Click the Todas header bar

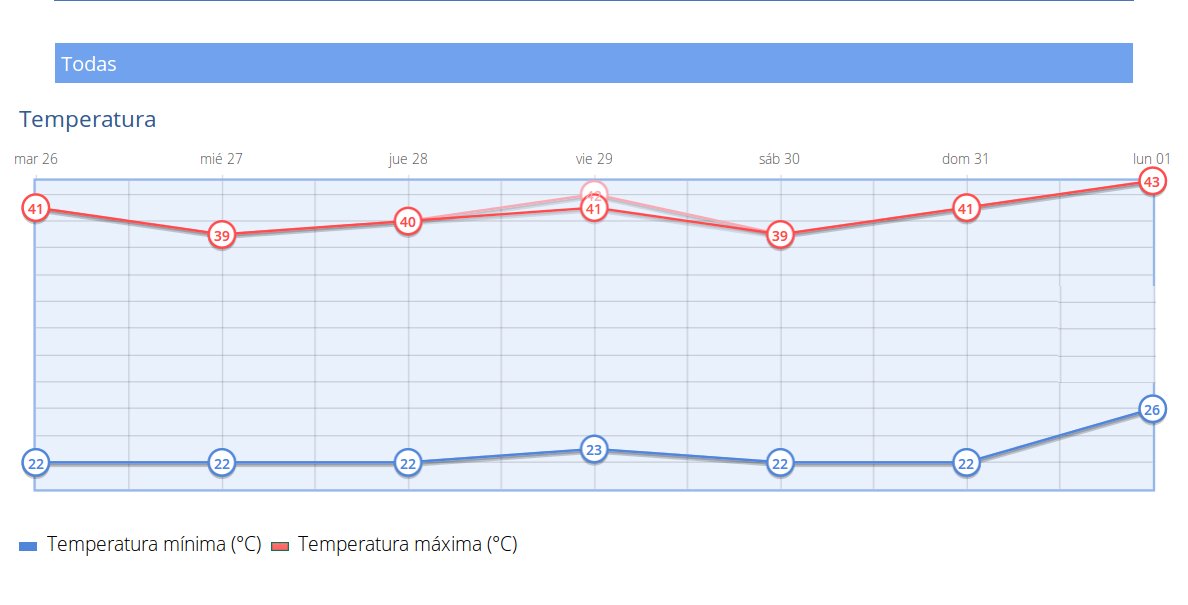click(x=593, y=63)
